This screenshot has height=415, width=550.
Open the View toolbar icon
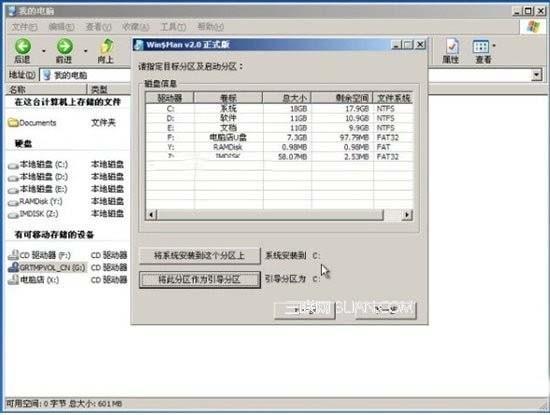pos(481,46)
